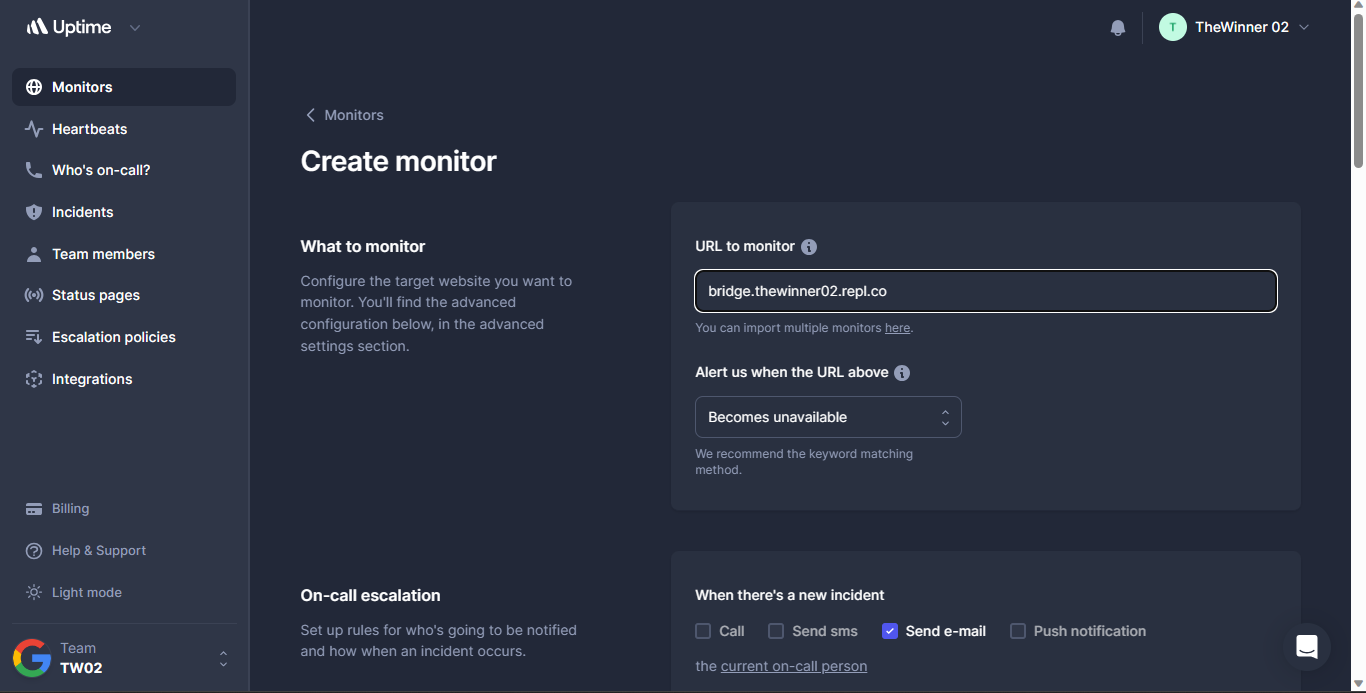The height and width of the screenshot is (693, 1366).
Task: Open the chat support bubble
Action: [x=1307, y=647]
